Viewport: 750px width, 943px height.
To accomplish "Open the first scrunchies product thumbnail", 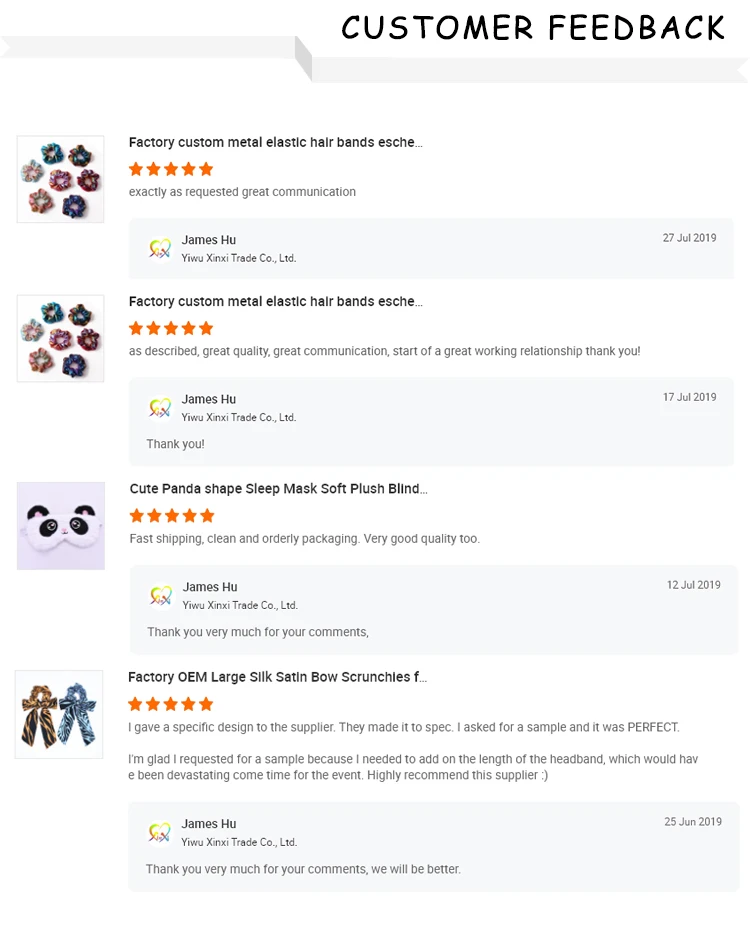I will click(x=61, y=179).
